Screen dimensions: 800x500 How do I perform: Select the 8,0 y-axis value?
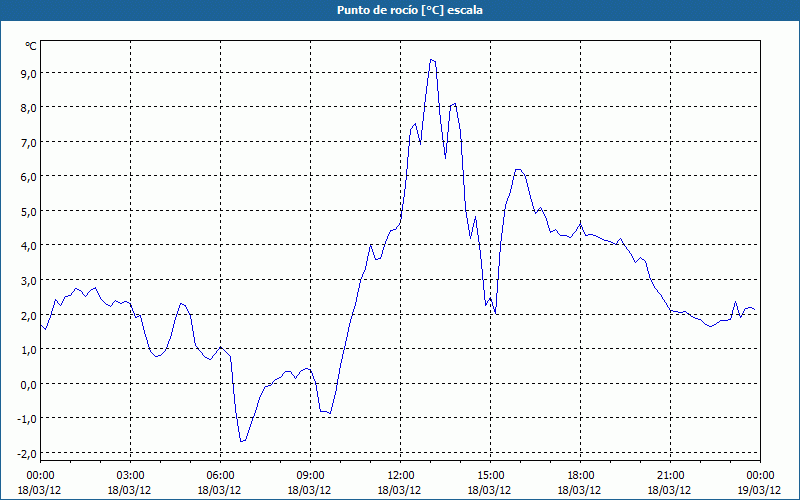point(29,108)
